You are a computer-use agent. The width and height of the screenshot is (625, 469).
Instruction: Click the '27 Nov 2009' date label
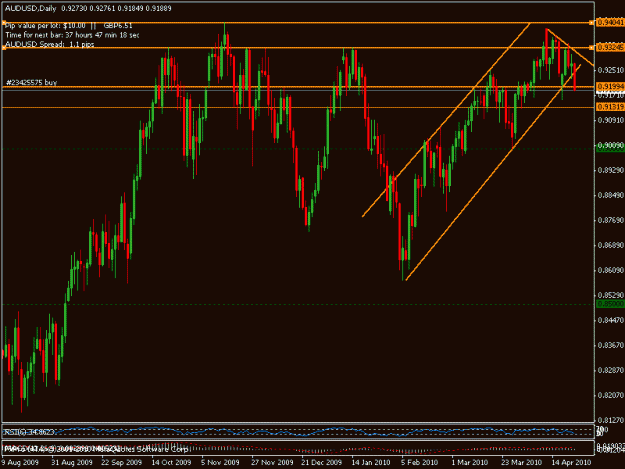click(272, 463)
